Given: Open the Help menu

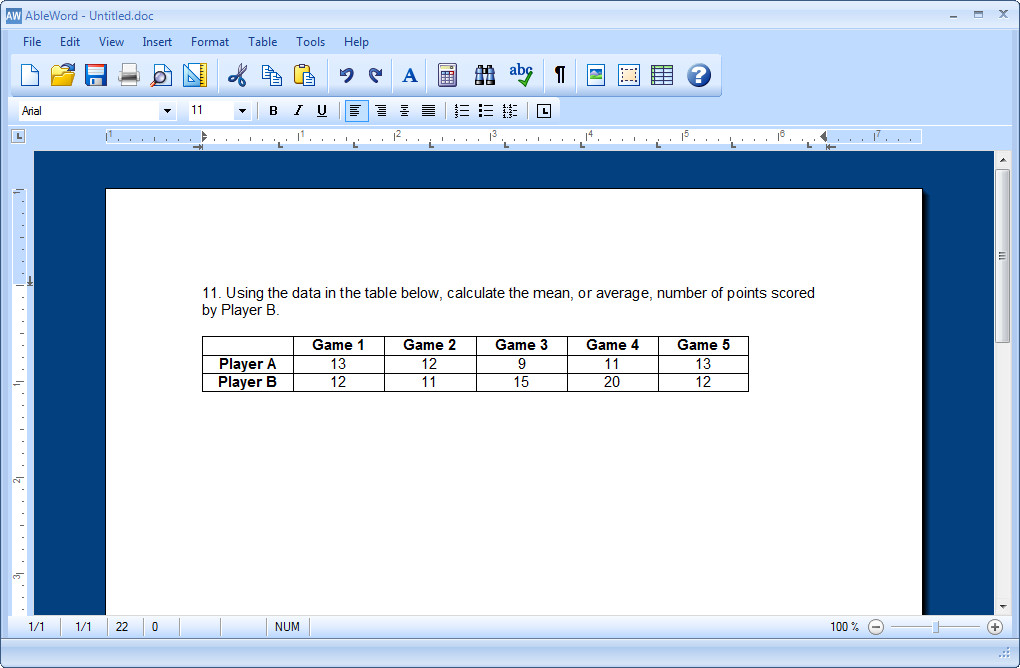Looking at the screenshot, I should point(356,42).
